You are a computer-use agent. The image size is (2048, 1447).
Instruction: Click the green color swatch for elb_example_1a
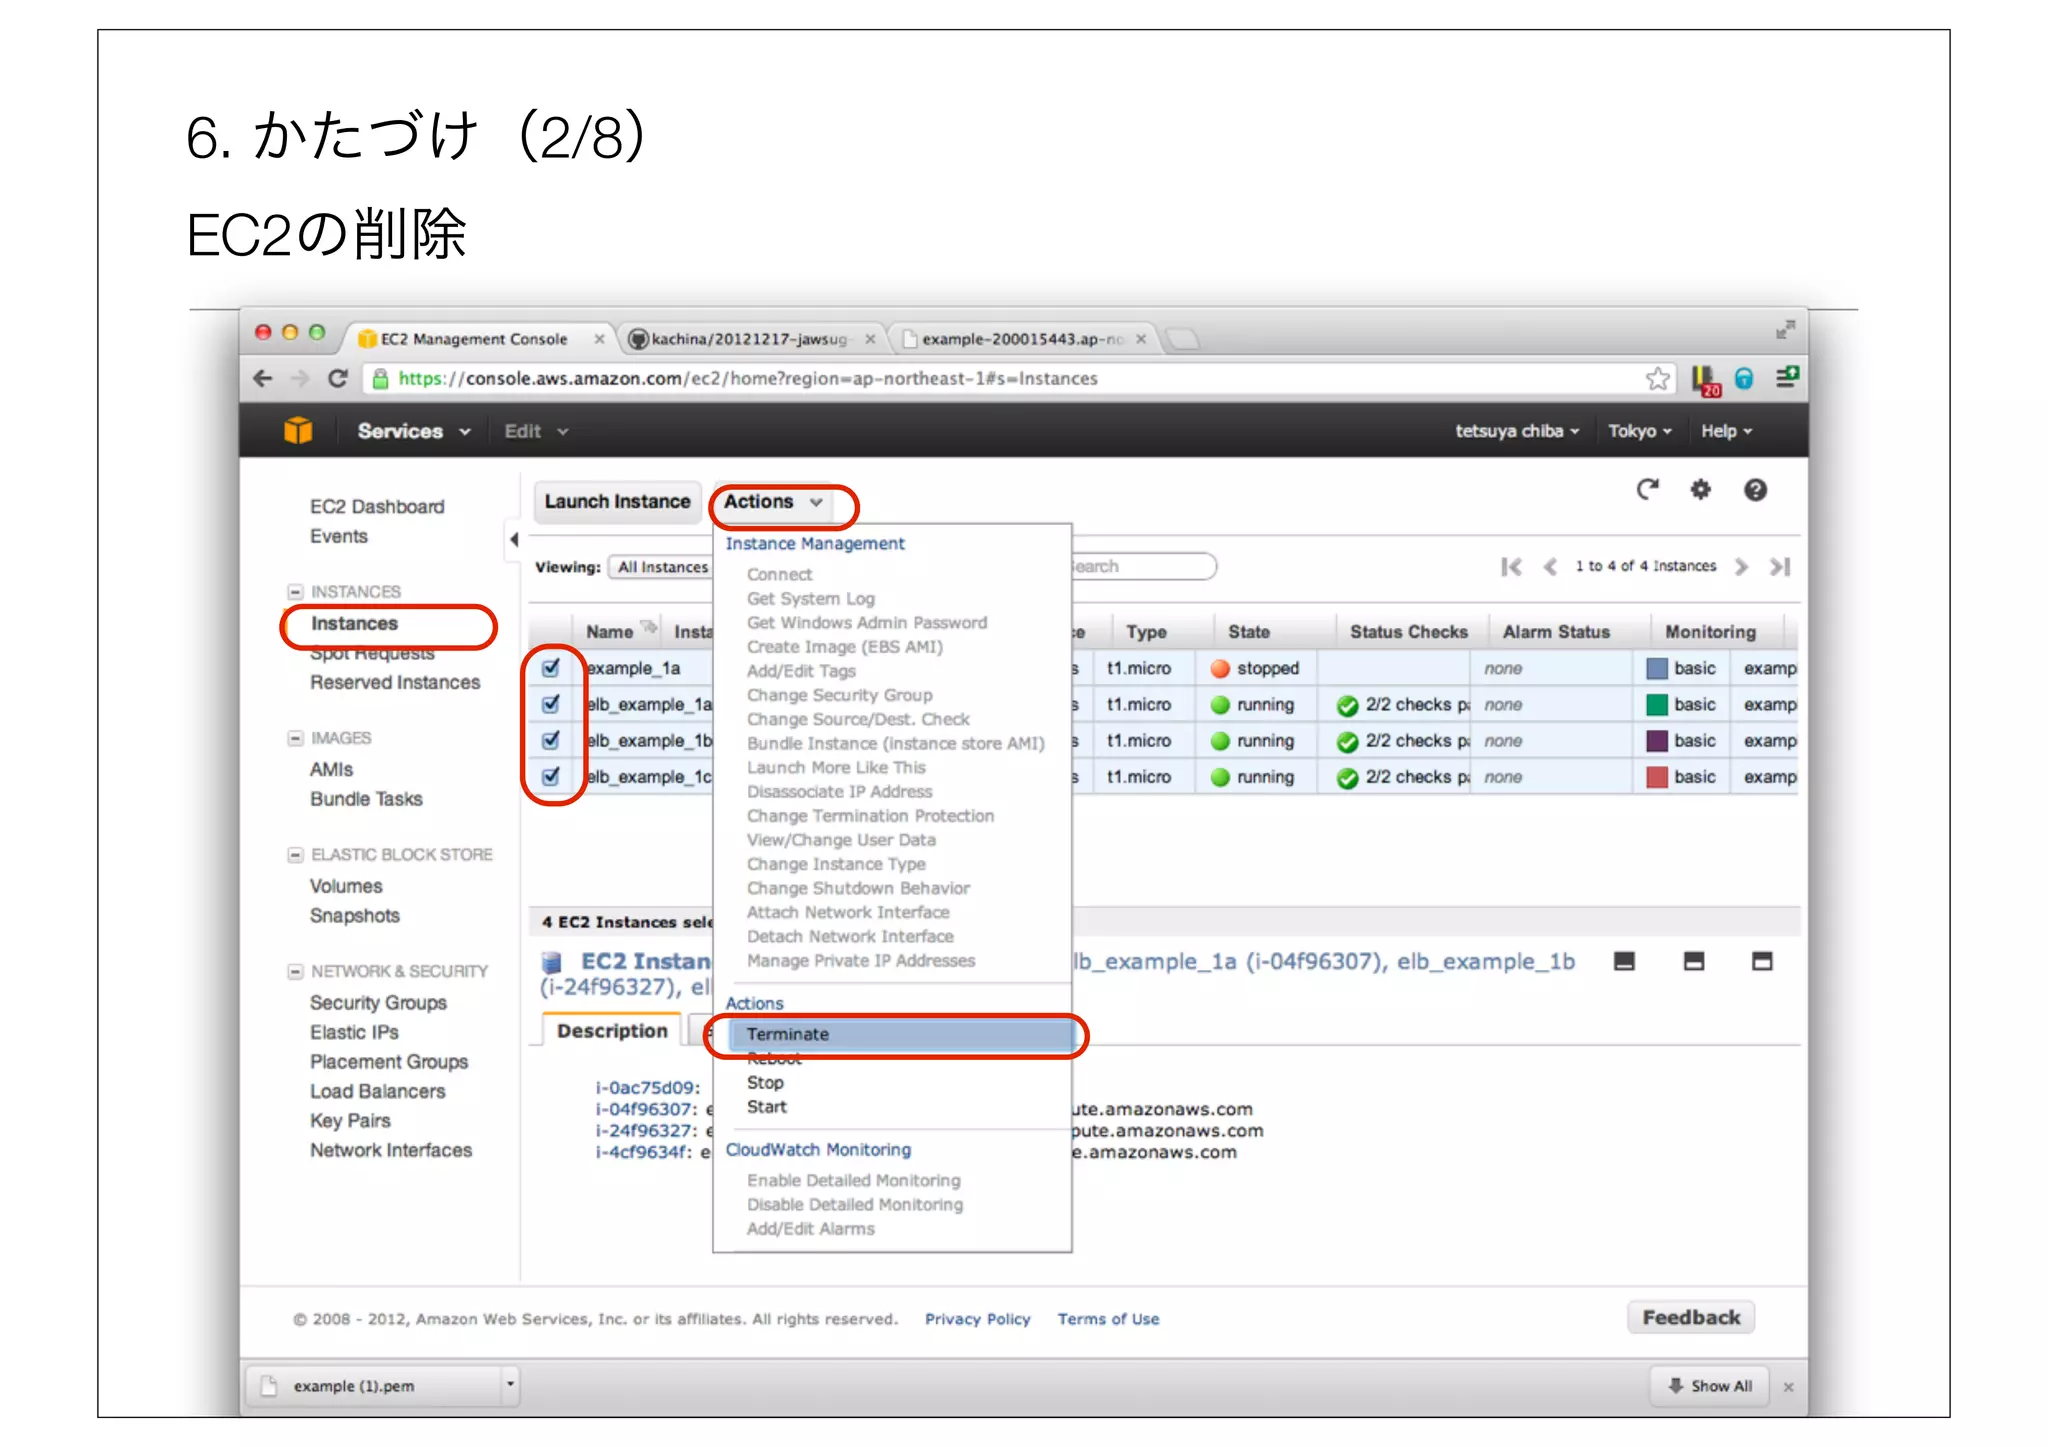[1657, 705]
